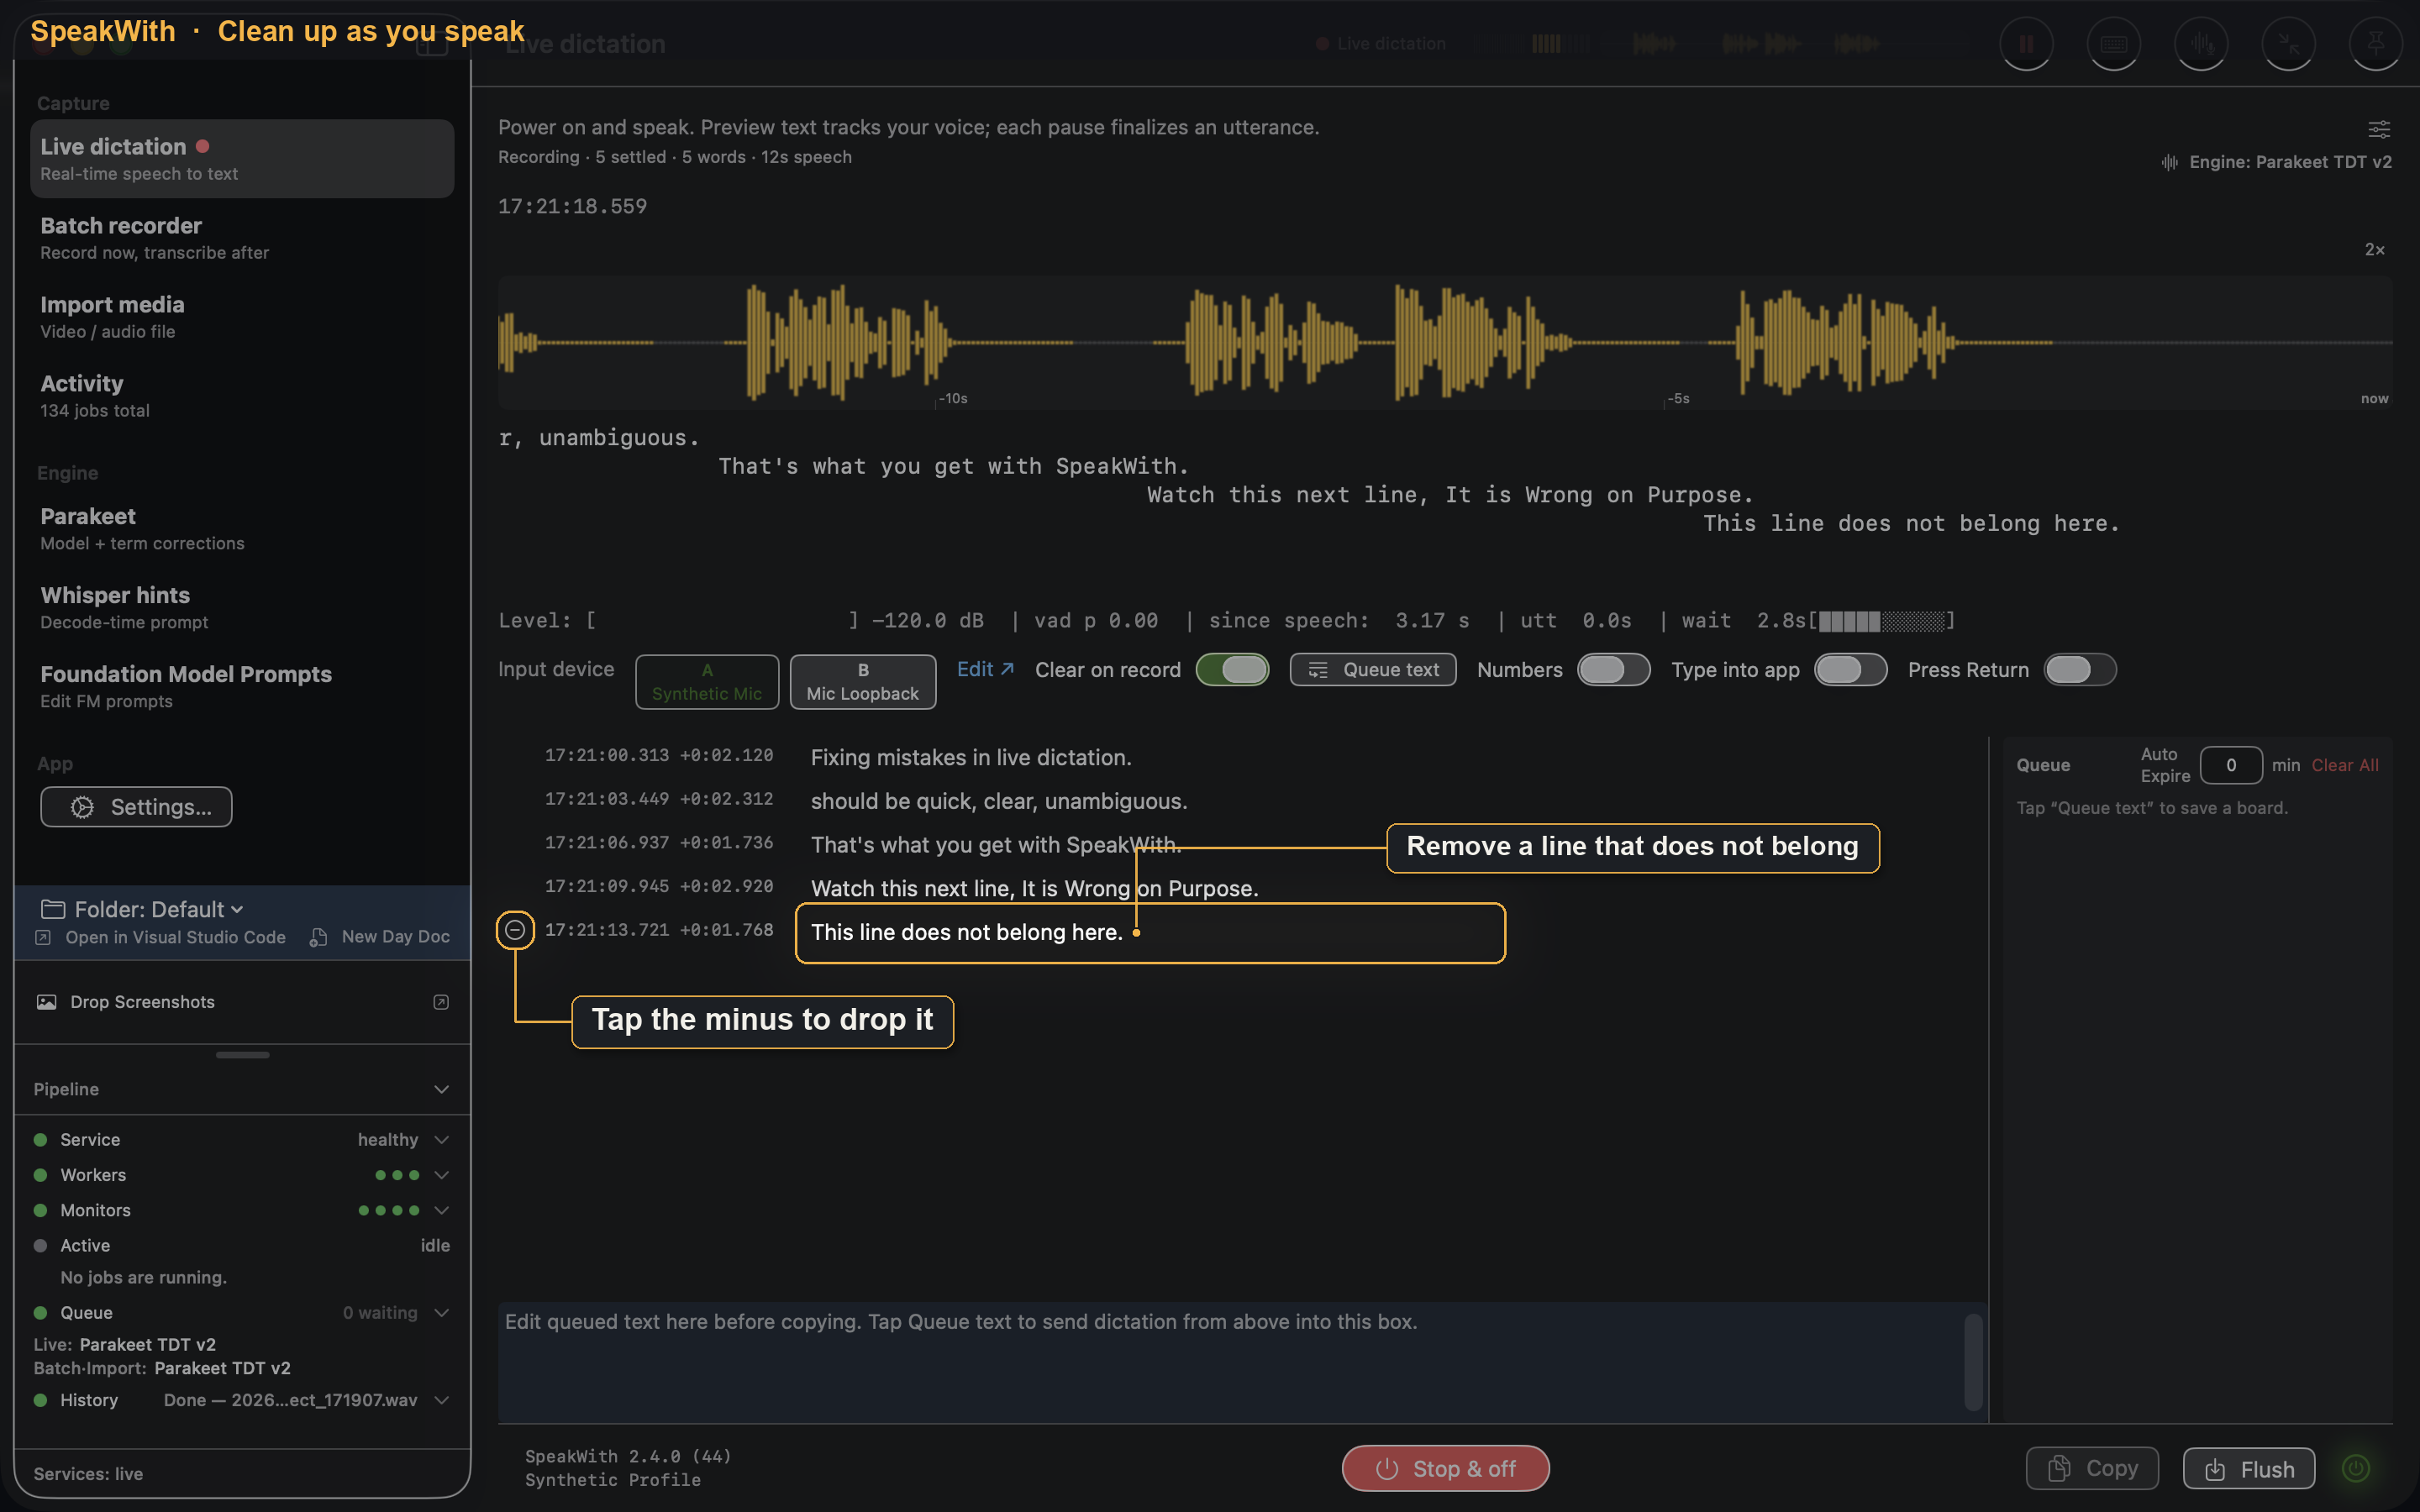Viewport: 2420px width, 1512px height.
Task: Enable the Press Return switch
Action: pos(2080,670)
